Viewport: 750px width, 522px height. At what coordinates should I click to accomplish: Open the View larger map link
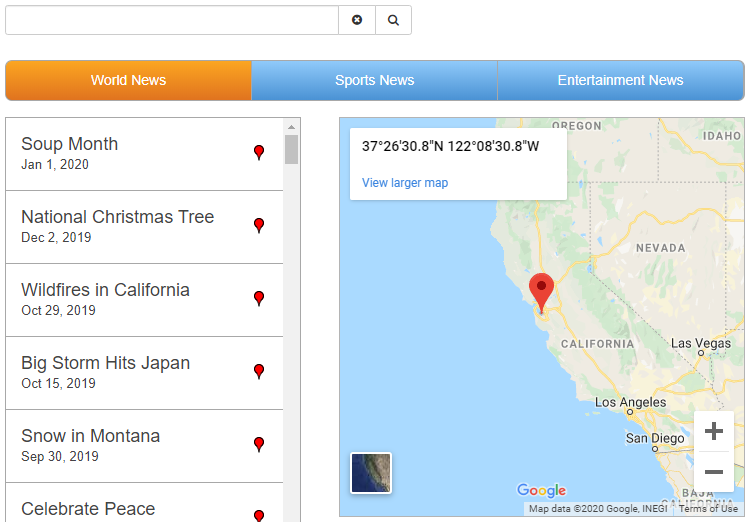click(x=405, y=183)
